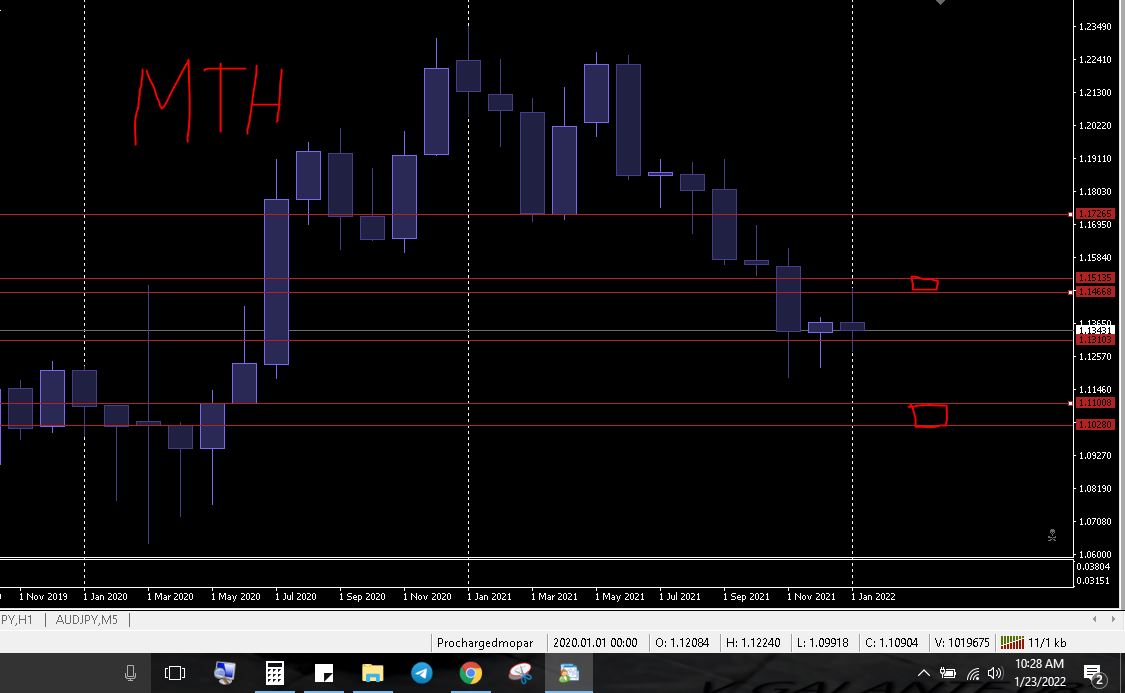Select the red 1.10280 price level label
This screenshot has height=693, width=1125.
coord(1094,425)
